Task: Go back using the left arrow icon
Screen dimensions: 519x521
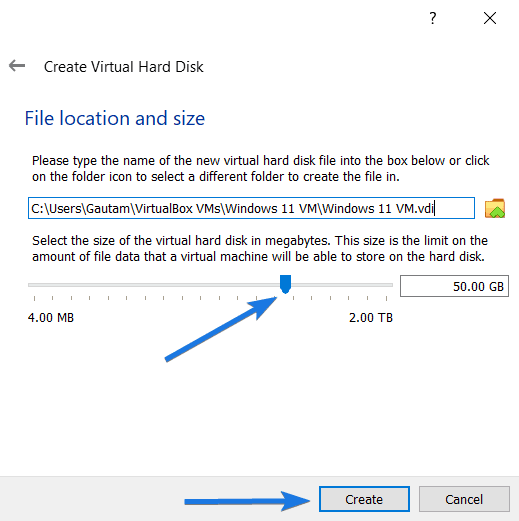Action: [x=17, y=66]
